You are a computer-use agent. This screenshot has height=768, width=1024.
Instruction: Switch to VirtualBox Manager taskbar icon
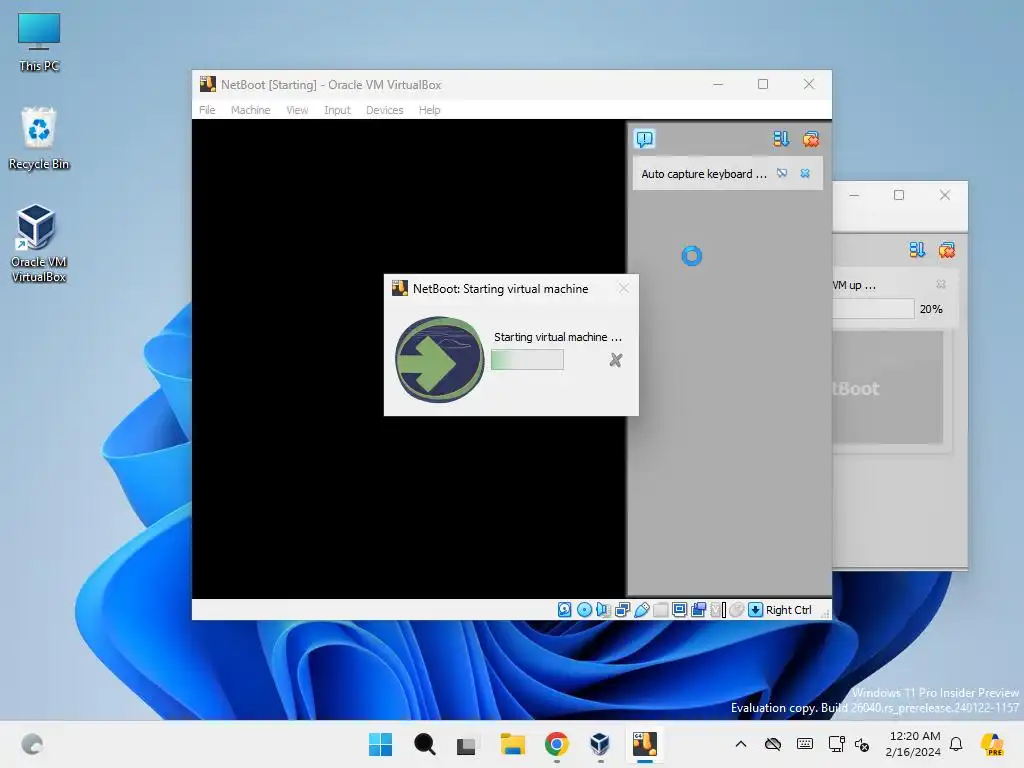(x=600, y=744)
